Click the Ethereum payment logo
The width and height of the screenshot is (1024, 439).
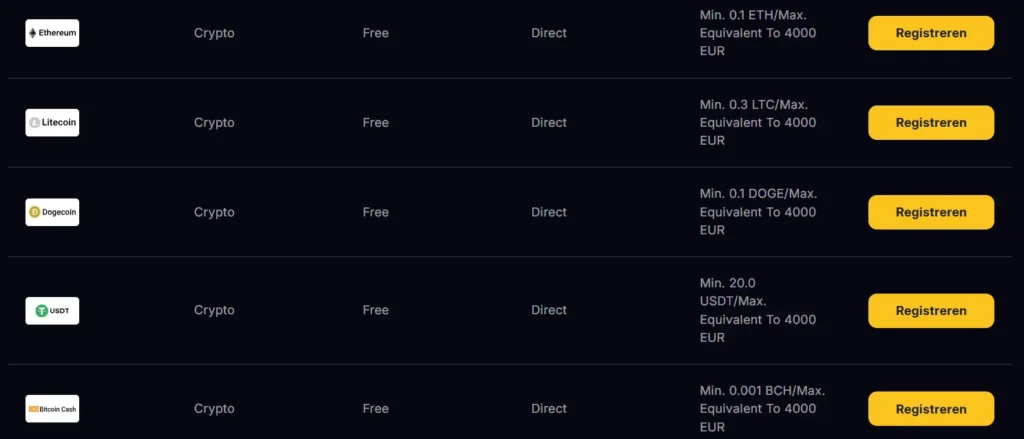(52, 33)
